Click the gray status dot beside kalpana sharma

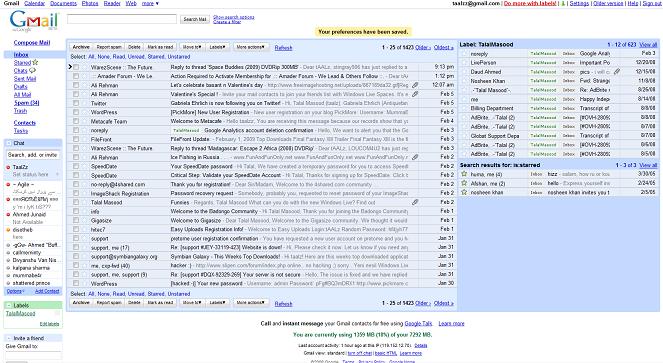point(8,268)
